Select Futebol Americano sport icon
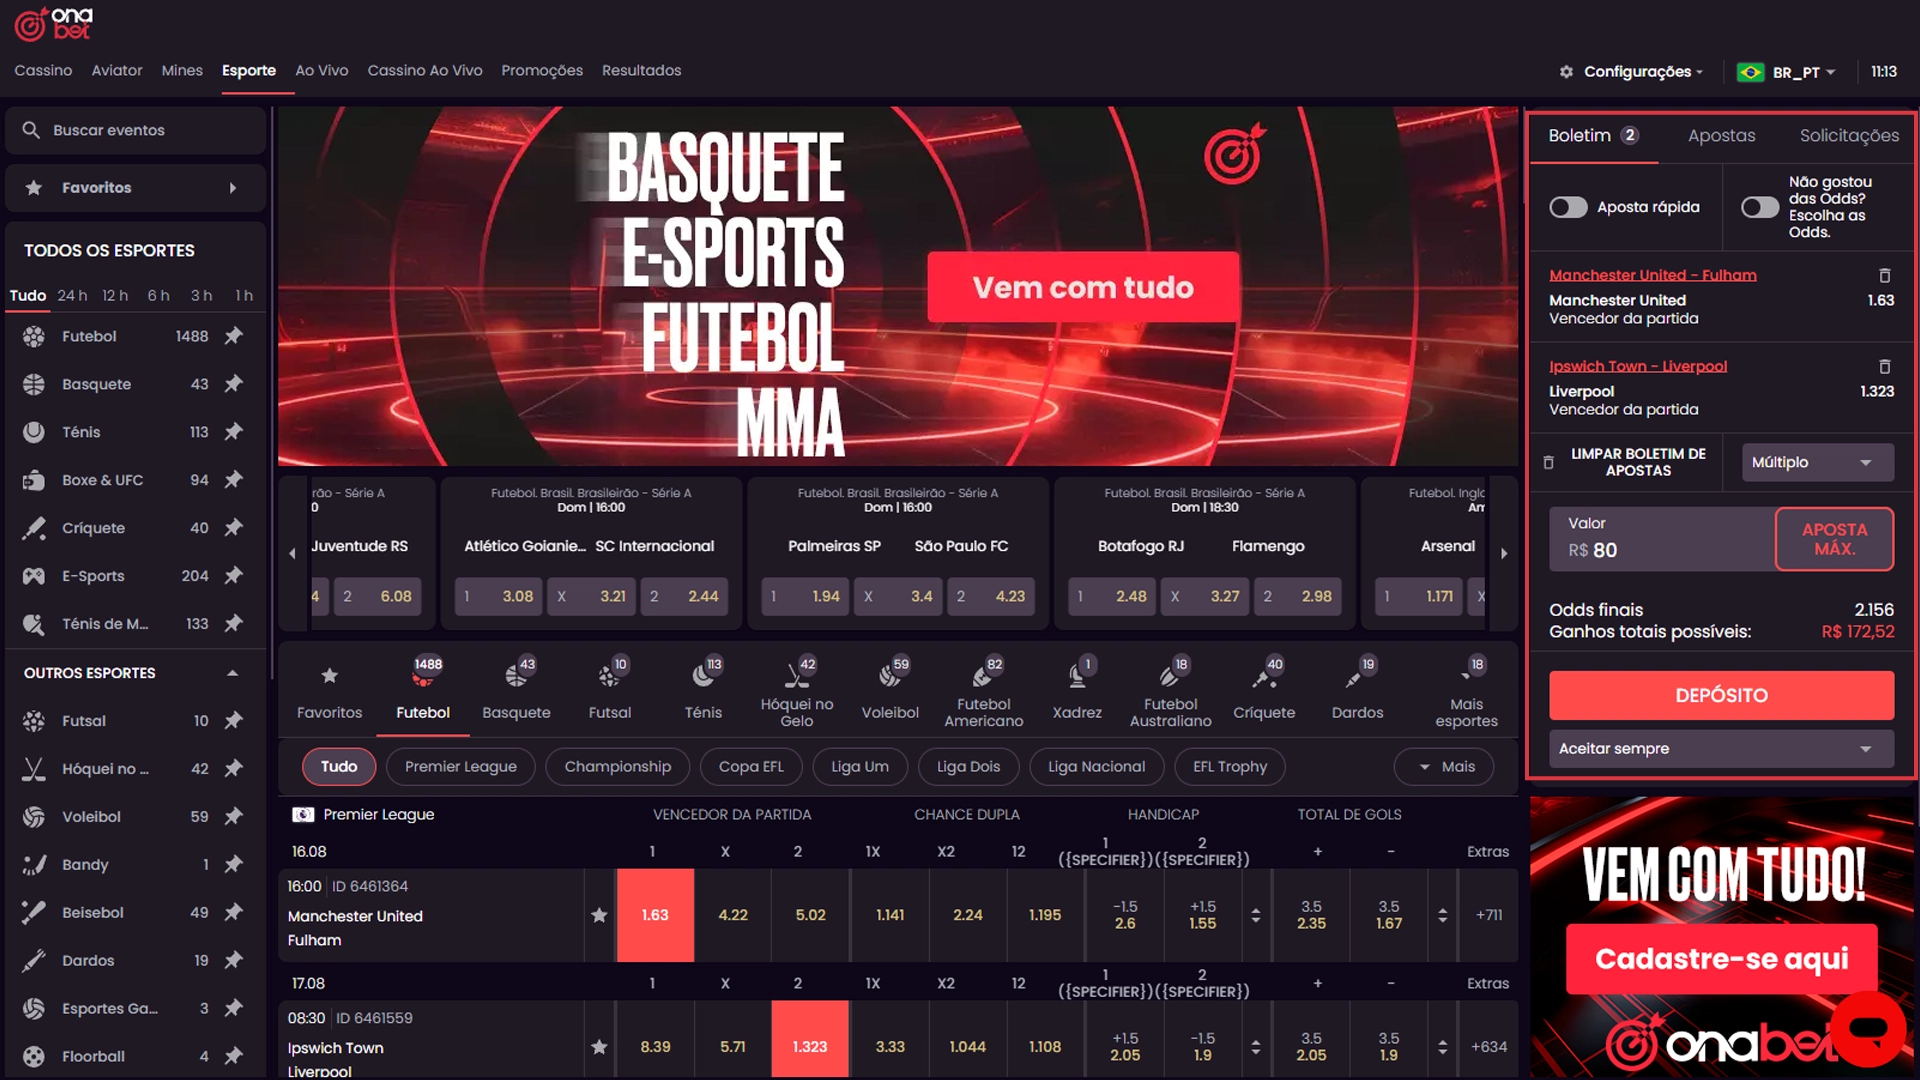The height and width of the screenshot is (1080, 1920). pyautogui.click(x=984, y=689)
